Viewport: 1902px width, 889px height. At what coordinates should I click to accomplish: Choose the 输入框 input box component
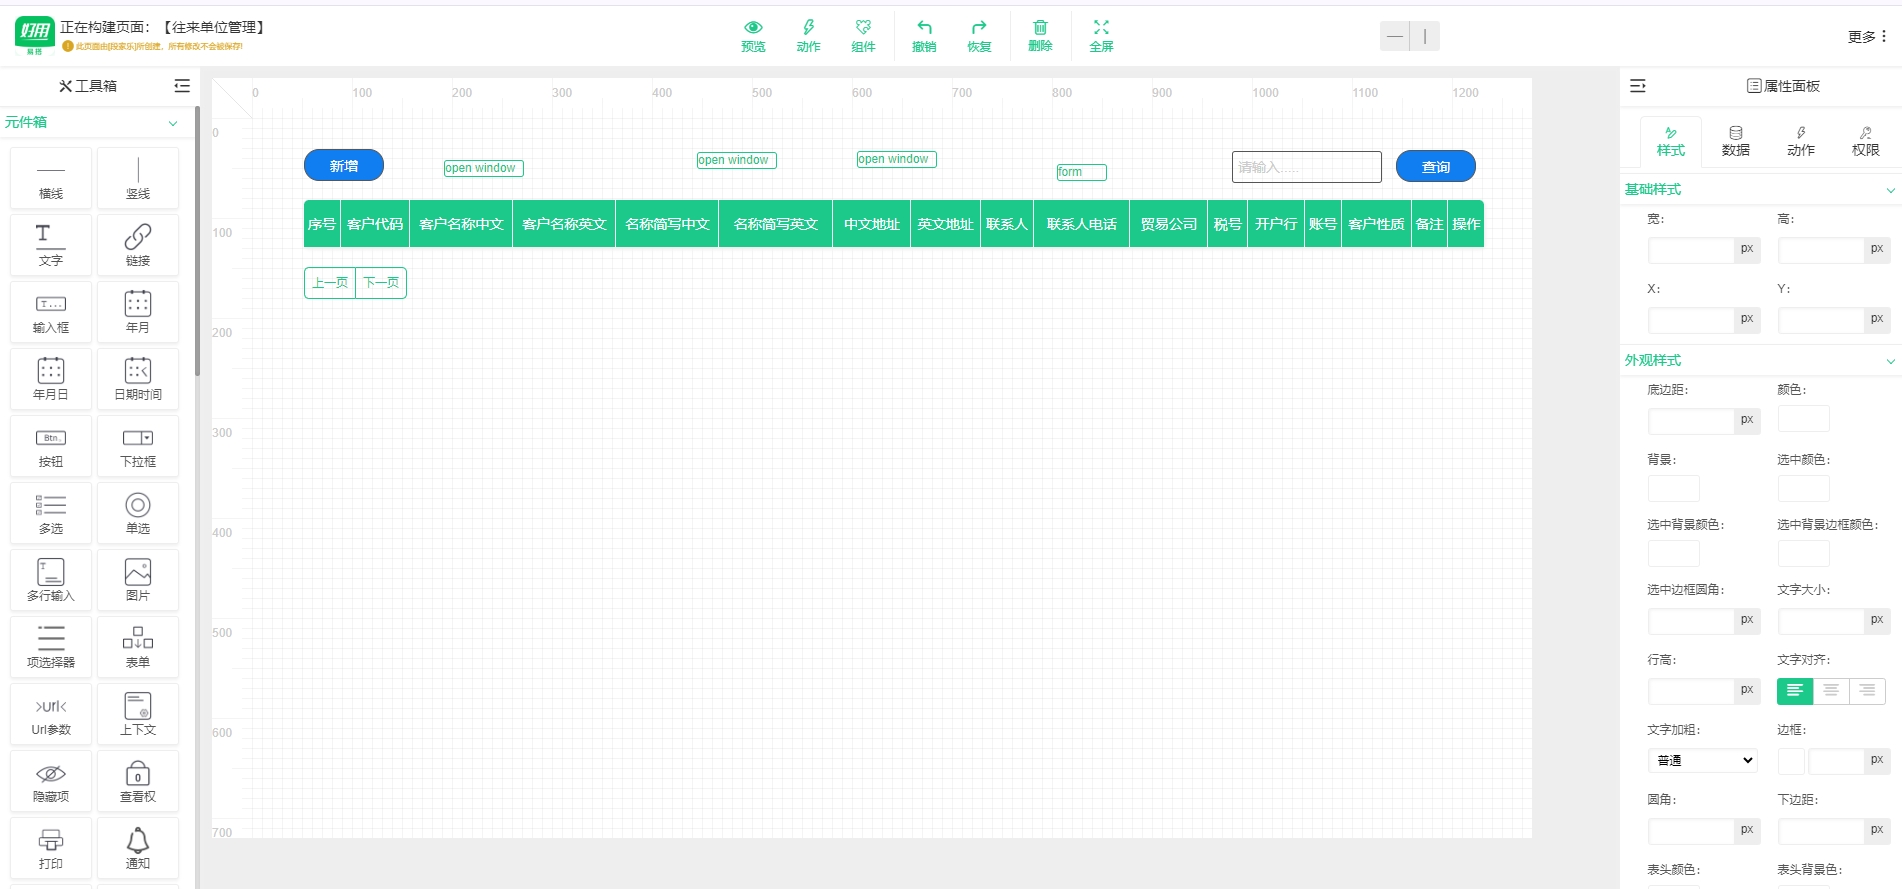51,312
